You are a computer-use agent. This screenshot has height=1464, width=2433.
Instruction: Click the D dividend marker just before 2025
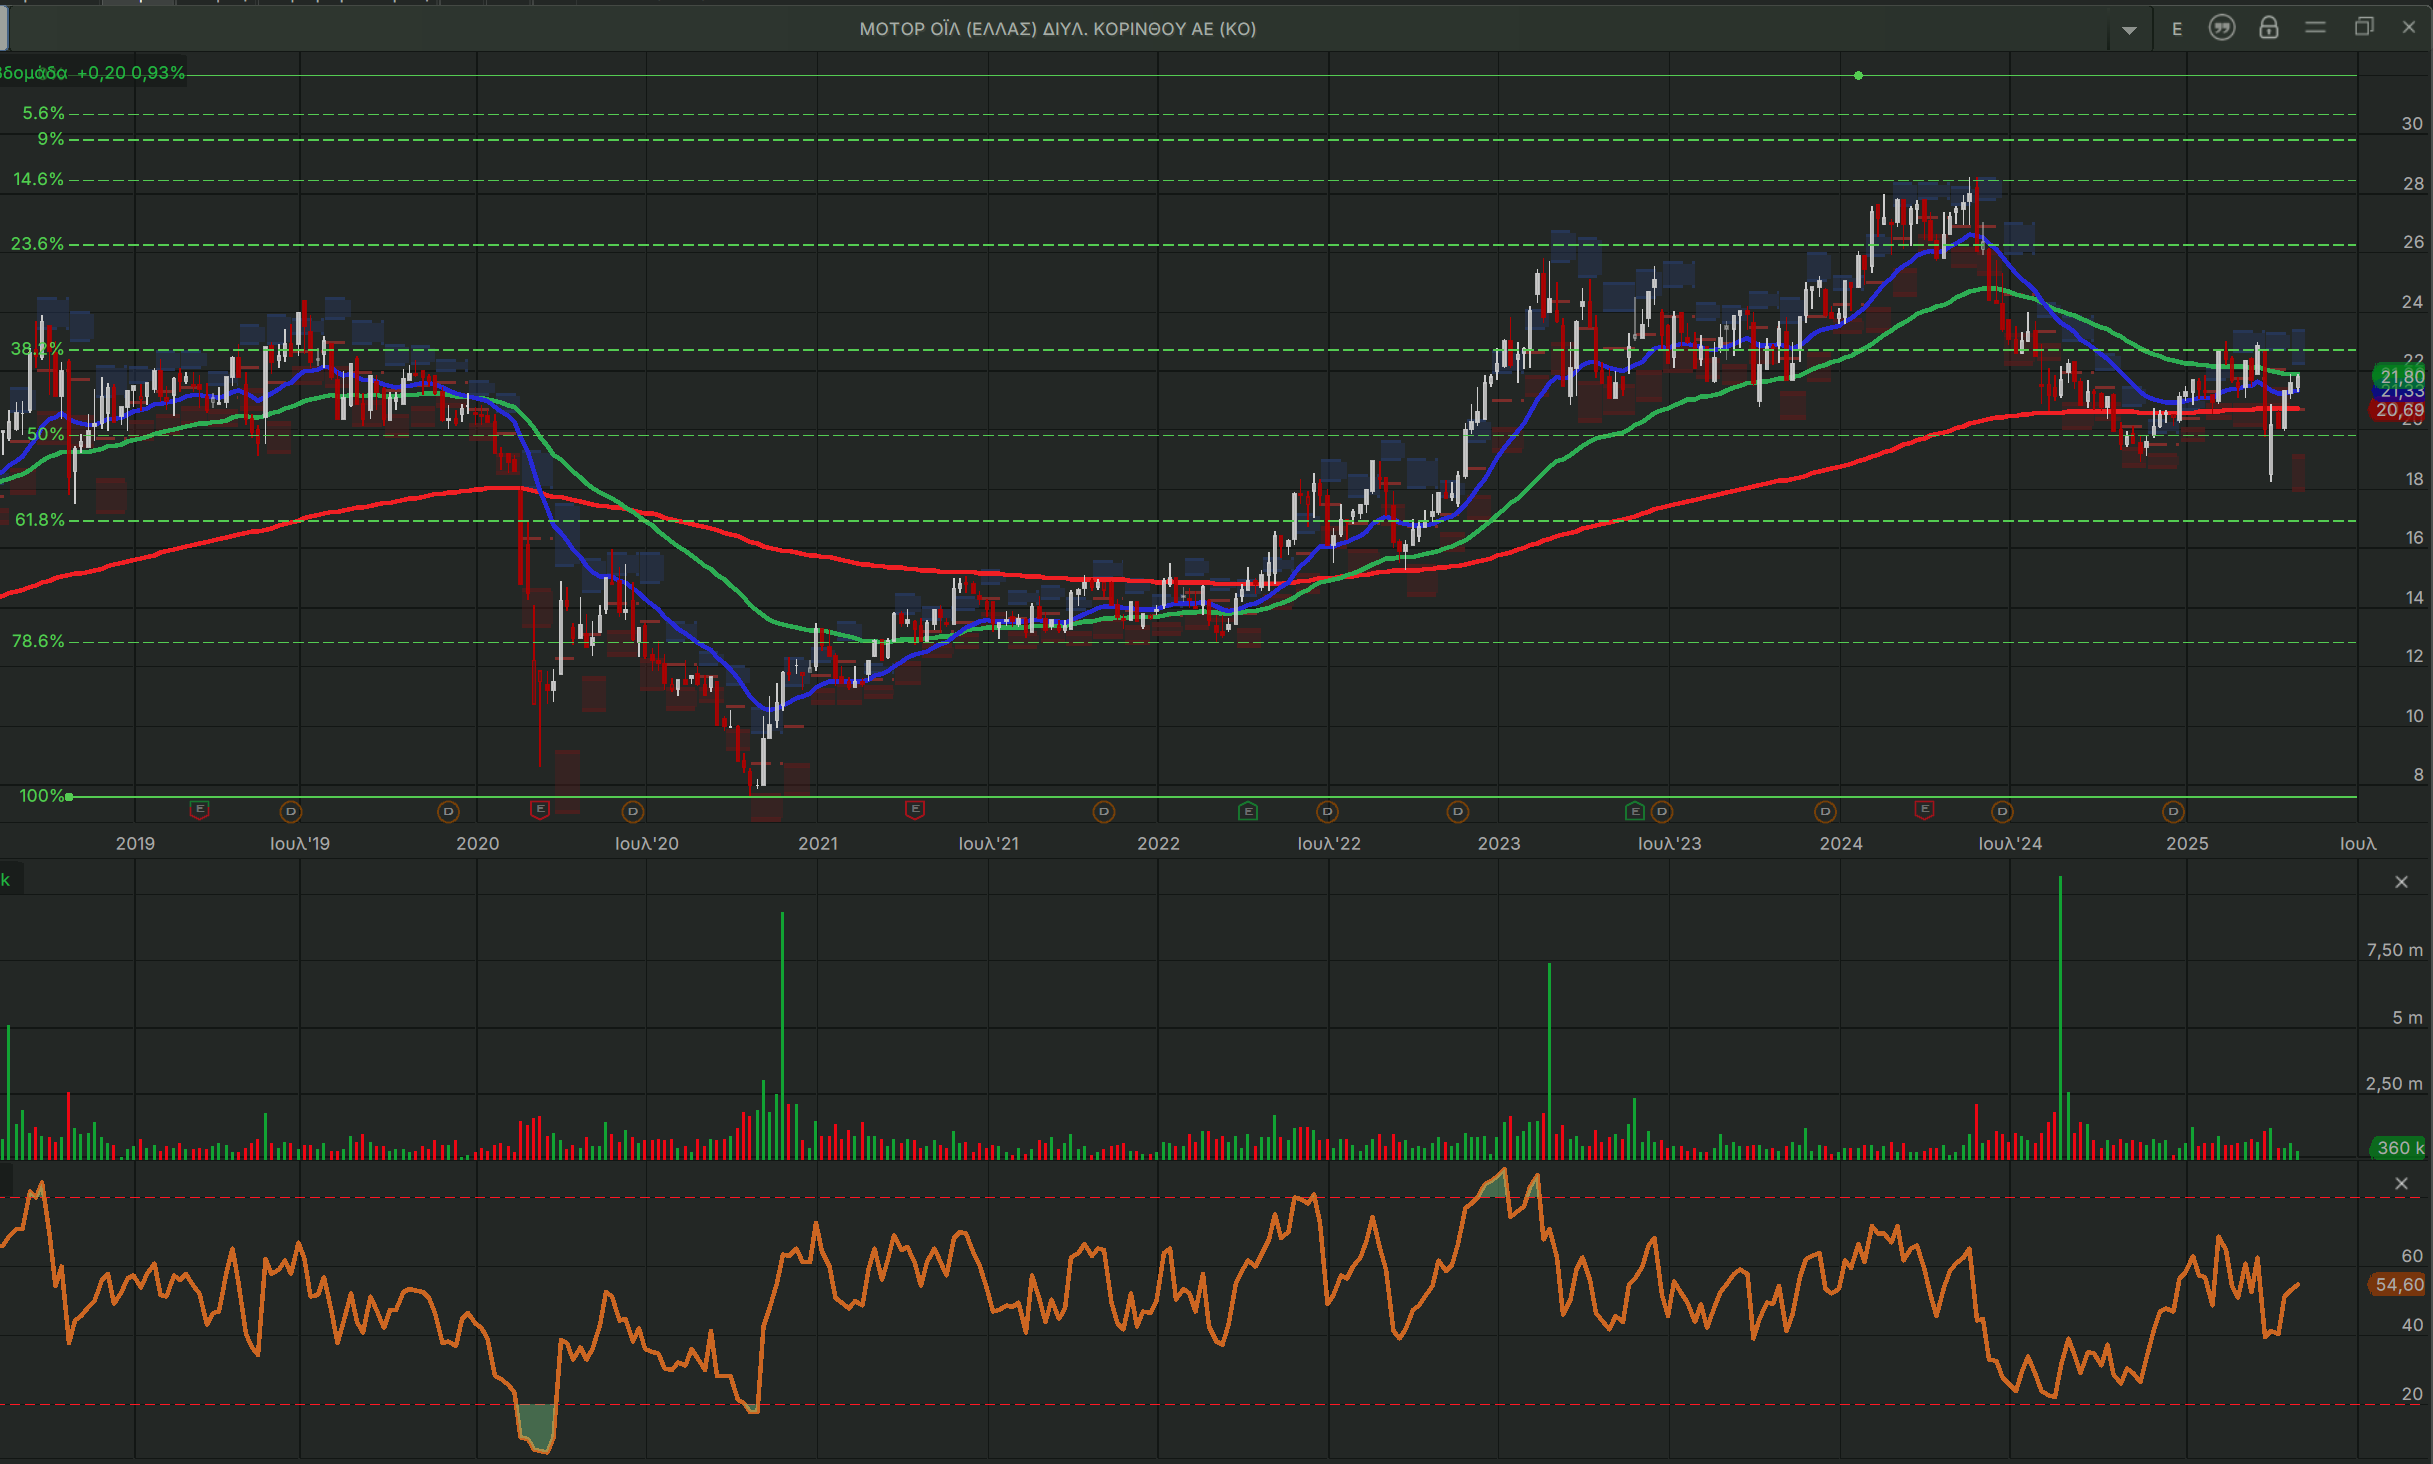[x=2173, y=812]
